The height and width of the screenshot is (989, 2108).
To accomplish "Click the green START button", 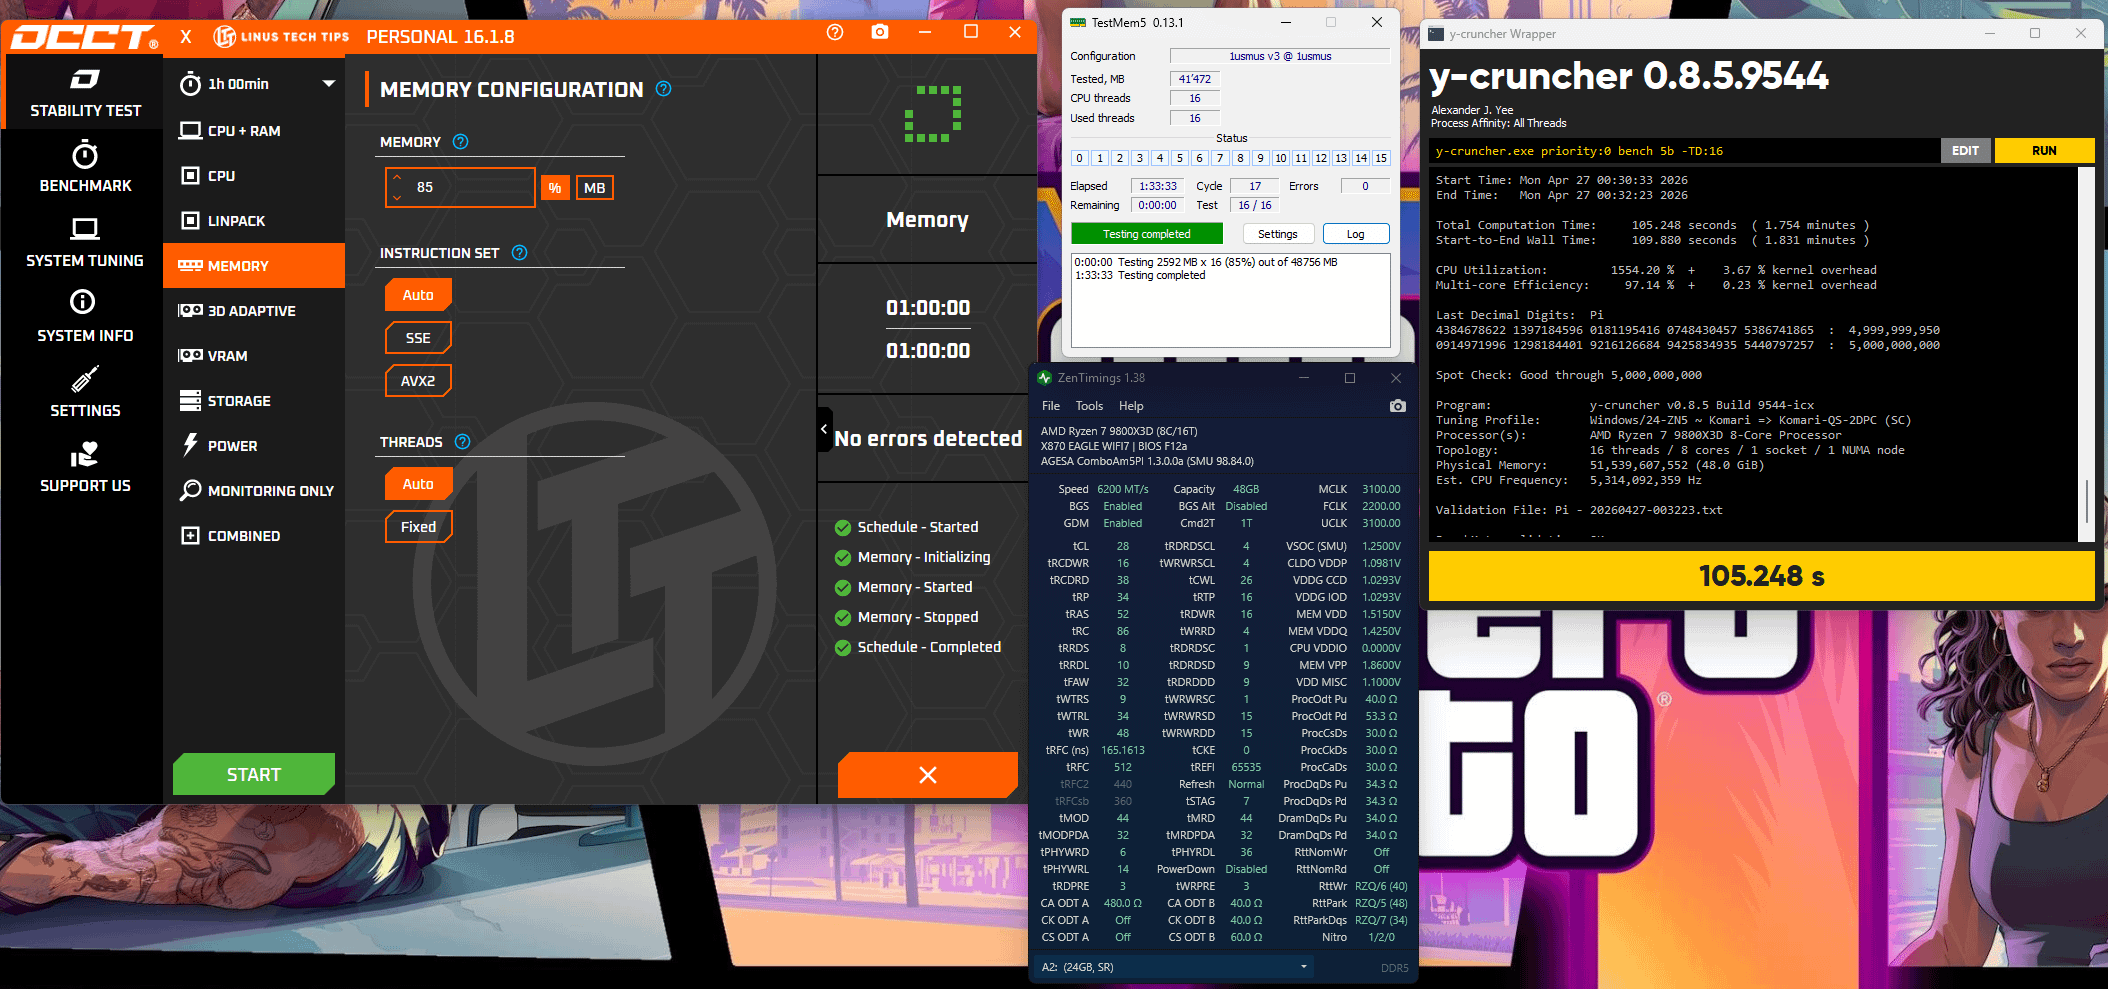I will [254, 775].
